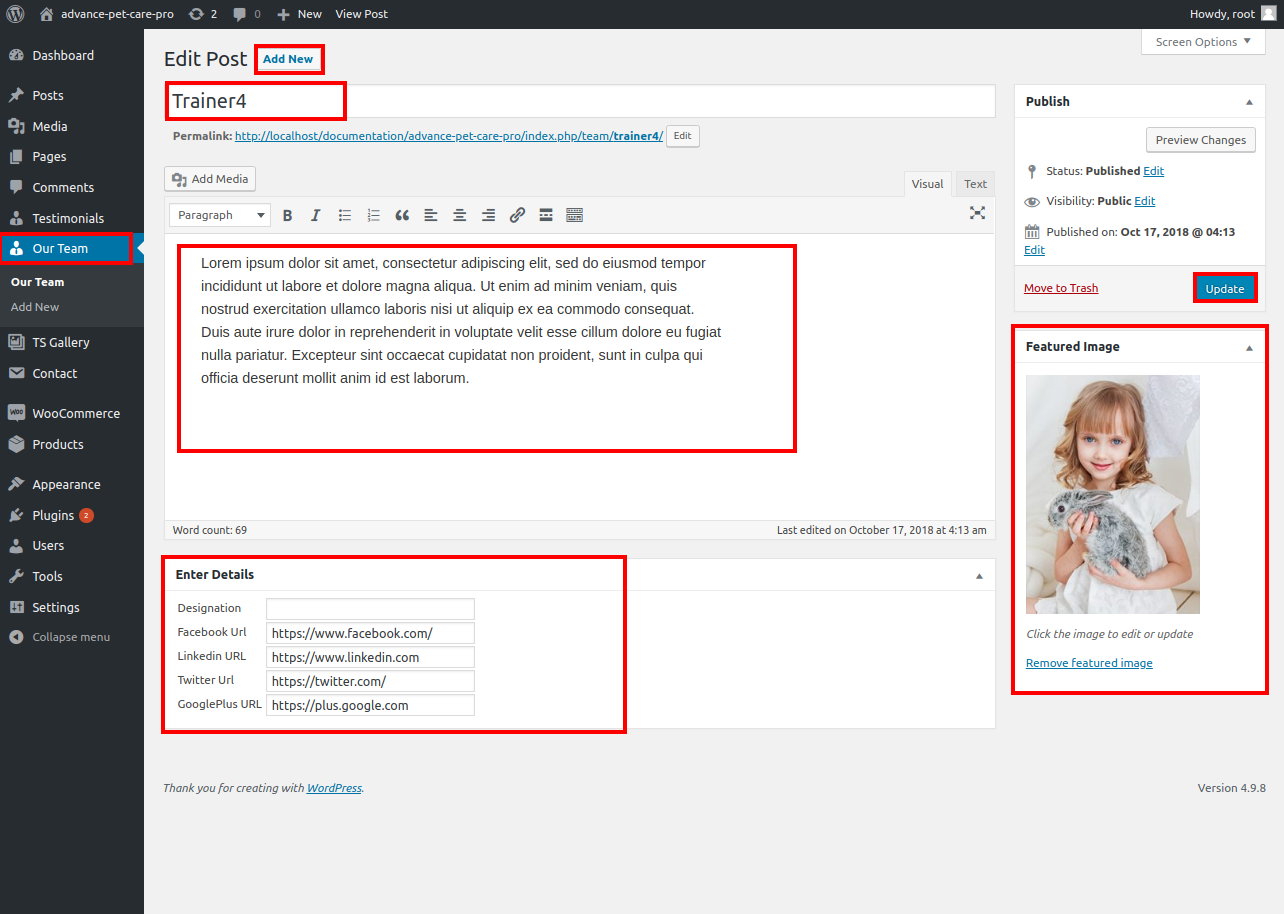The image size is (1284, 914).
Task: Click the Insert/edit link icon
Action: point(517,215)
